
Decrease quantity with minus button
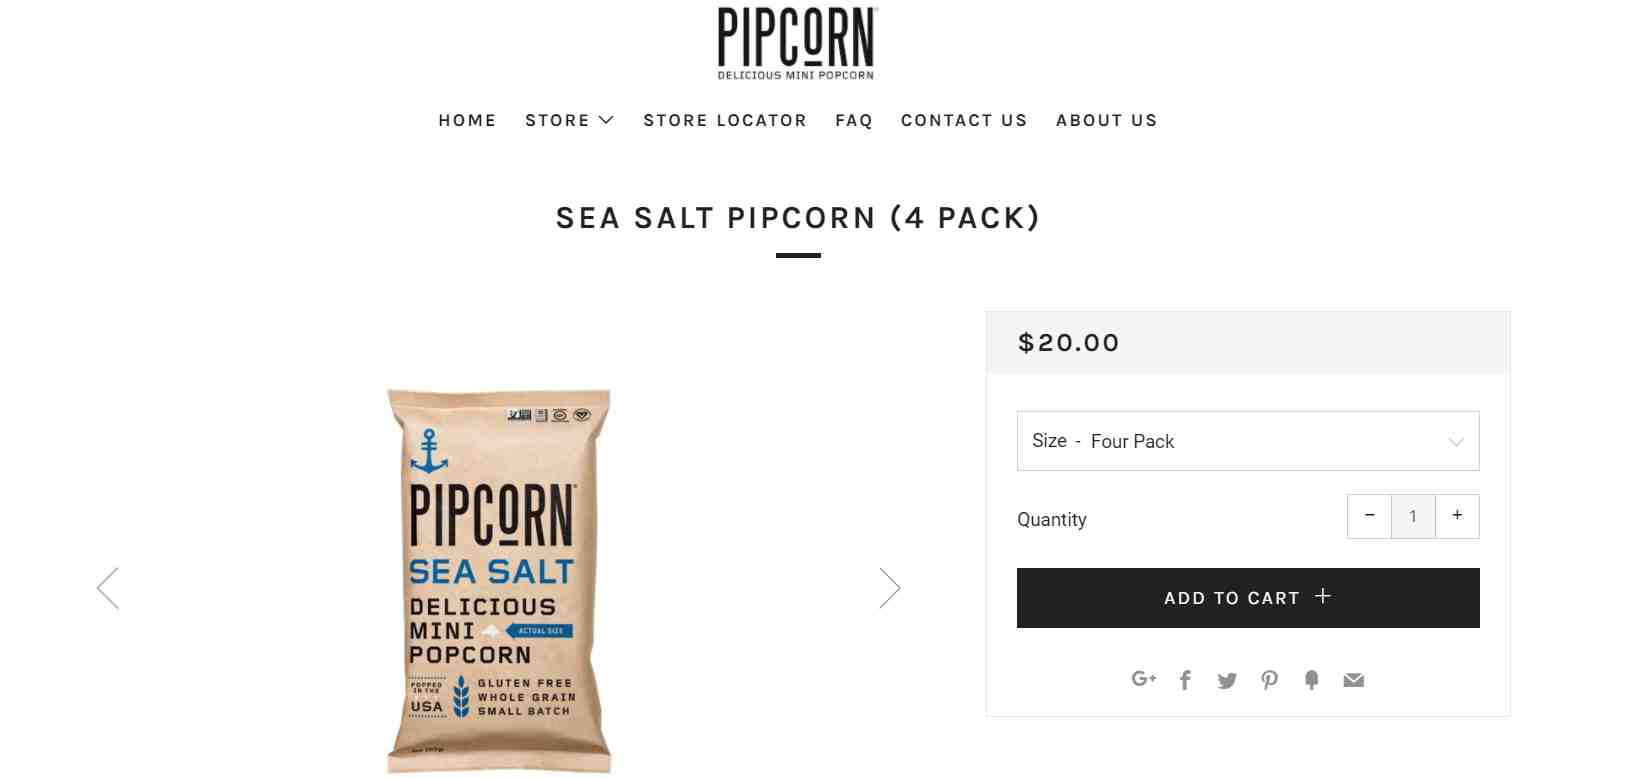(1369, 516)
